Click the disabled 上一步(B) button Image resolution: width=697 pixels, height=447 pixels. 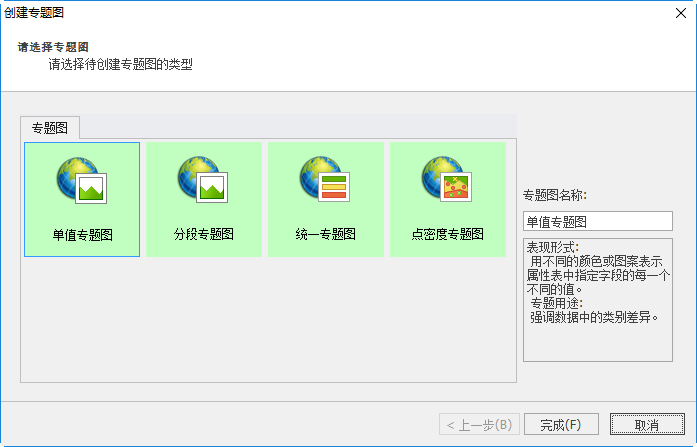pos(479,424)
